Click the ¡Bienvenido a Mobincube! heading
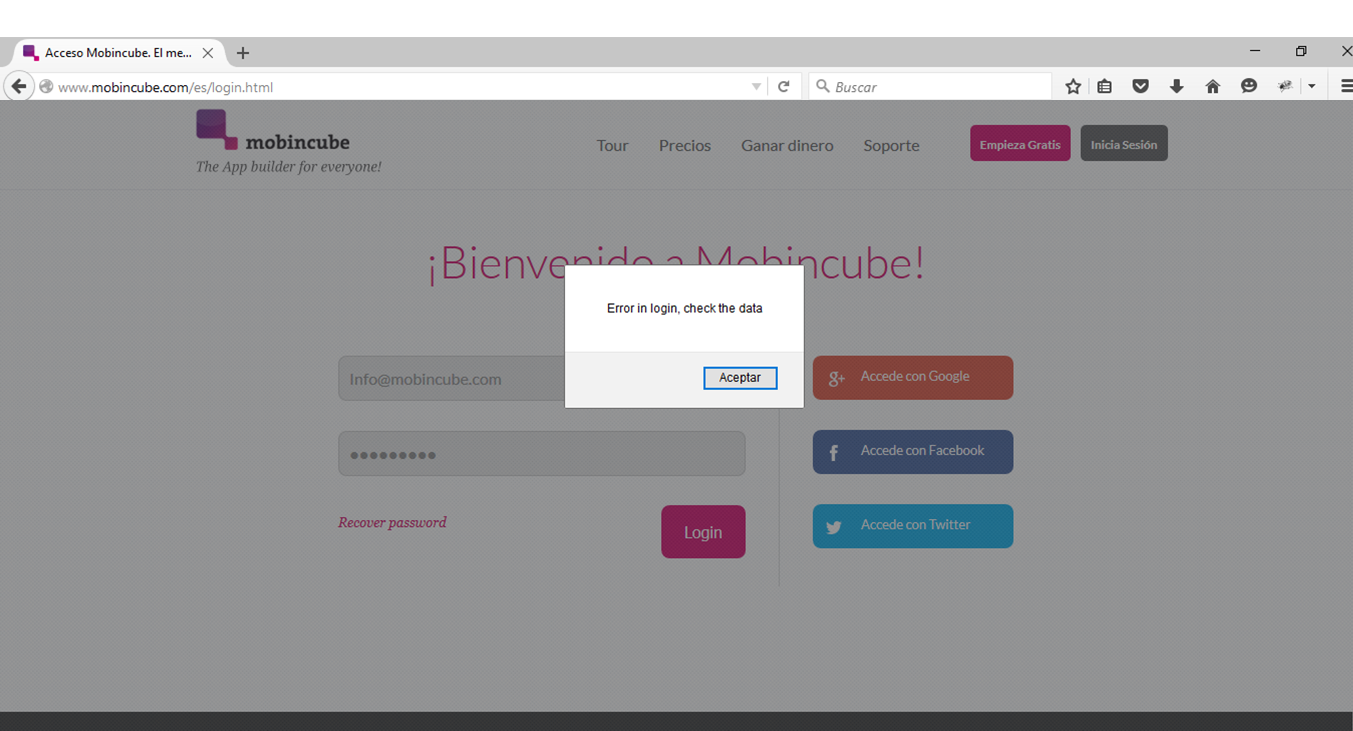 point(676,263)
